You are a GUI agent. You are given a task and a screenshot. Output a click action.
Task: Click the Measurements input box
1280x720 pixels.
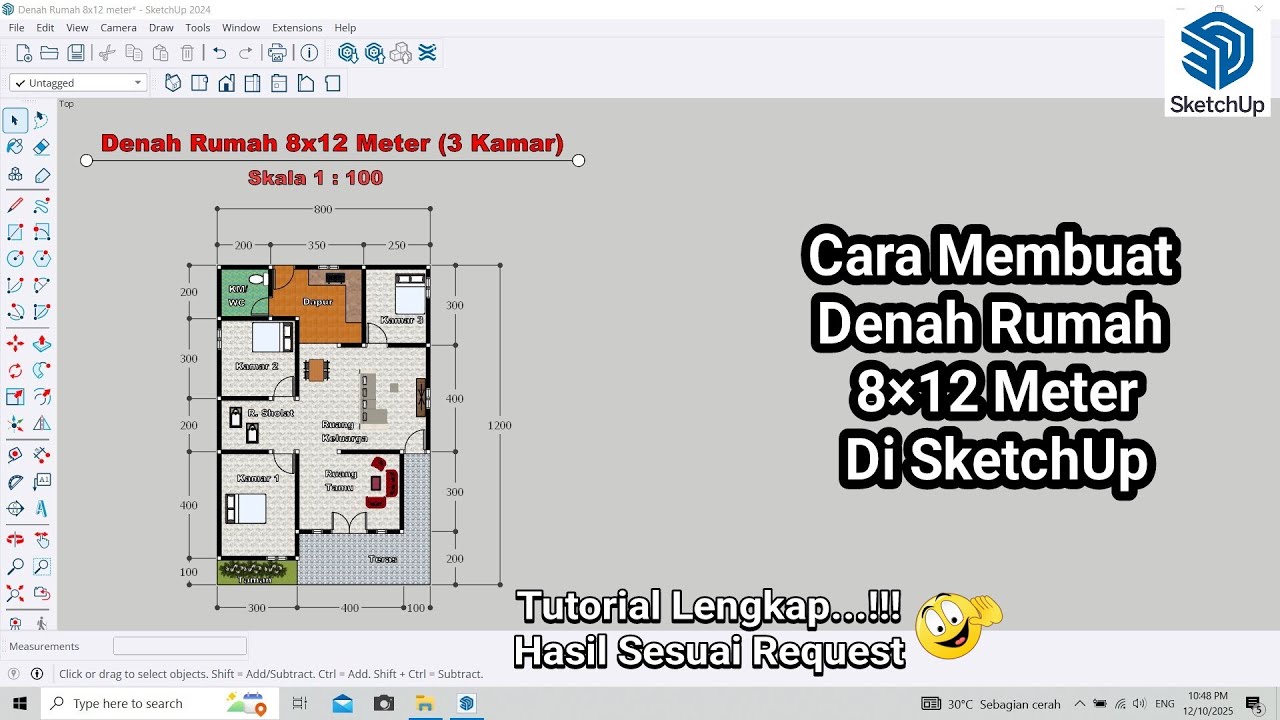pos(180,646)
